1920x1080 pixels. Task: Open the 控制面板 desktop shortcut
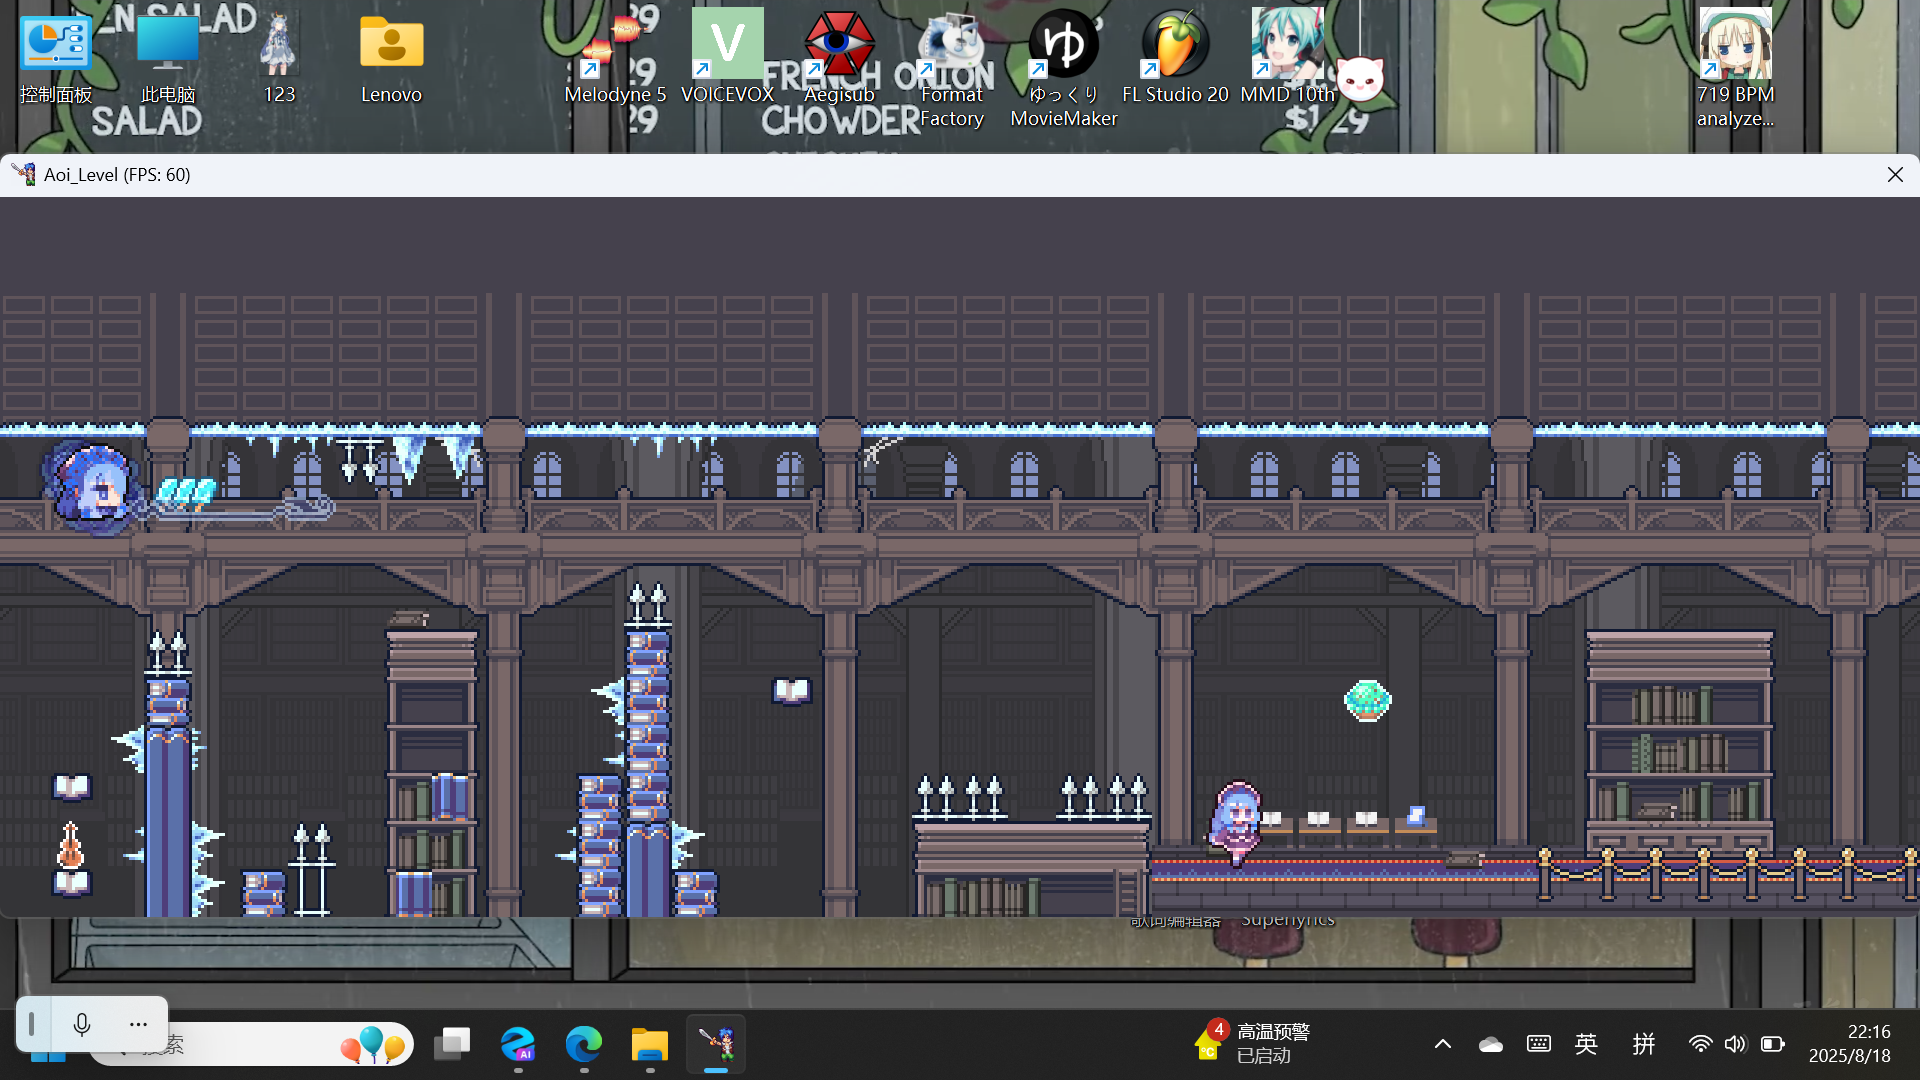56,58
